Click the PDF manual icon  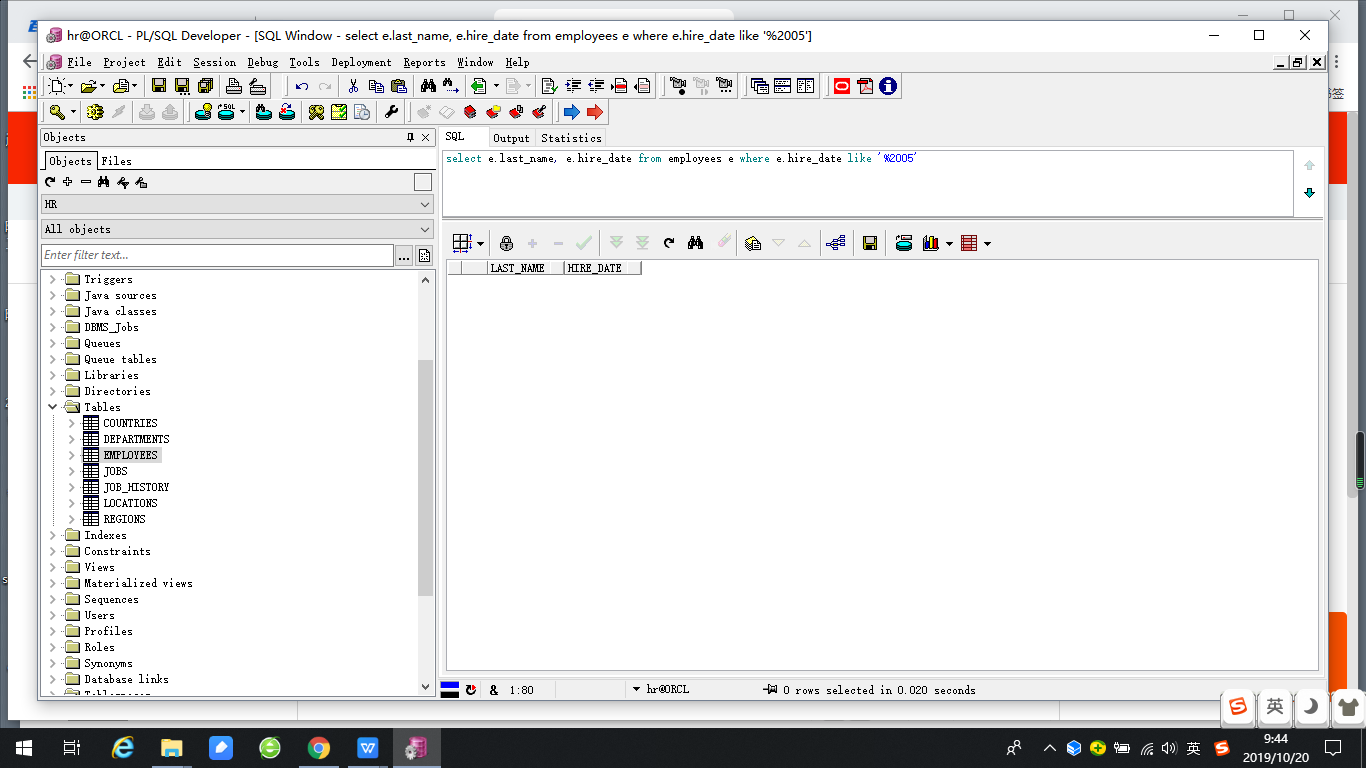tap(865, 86)
